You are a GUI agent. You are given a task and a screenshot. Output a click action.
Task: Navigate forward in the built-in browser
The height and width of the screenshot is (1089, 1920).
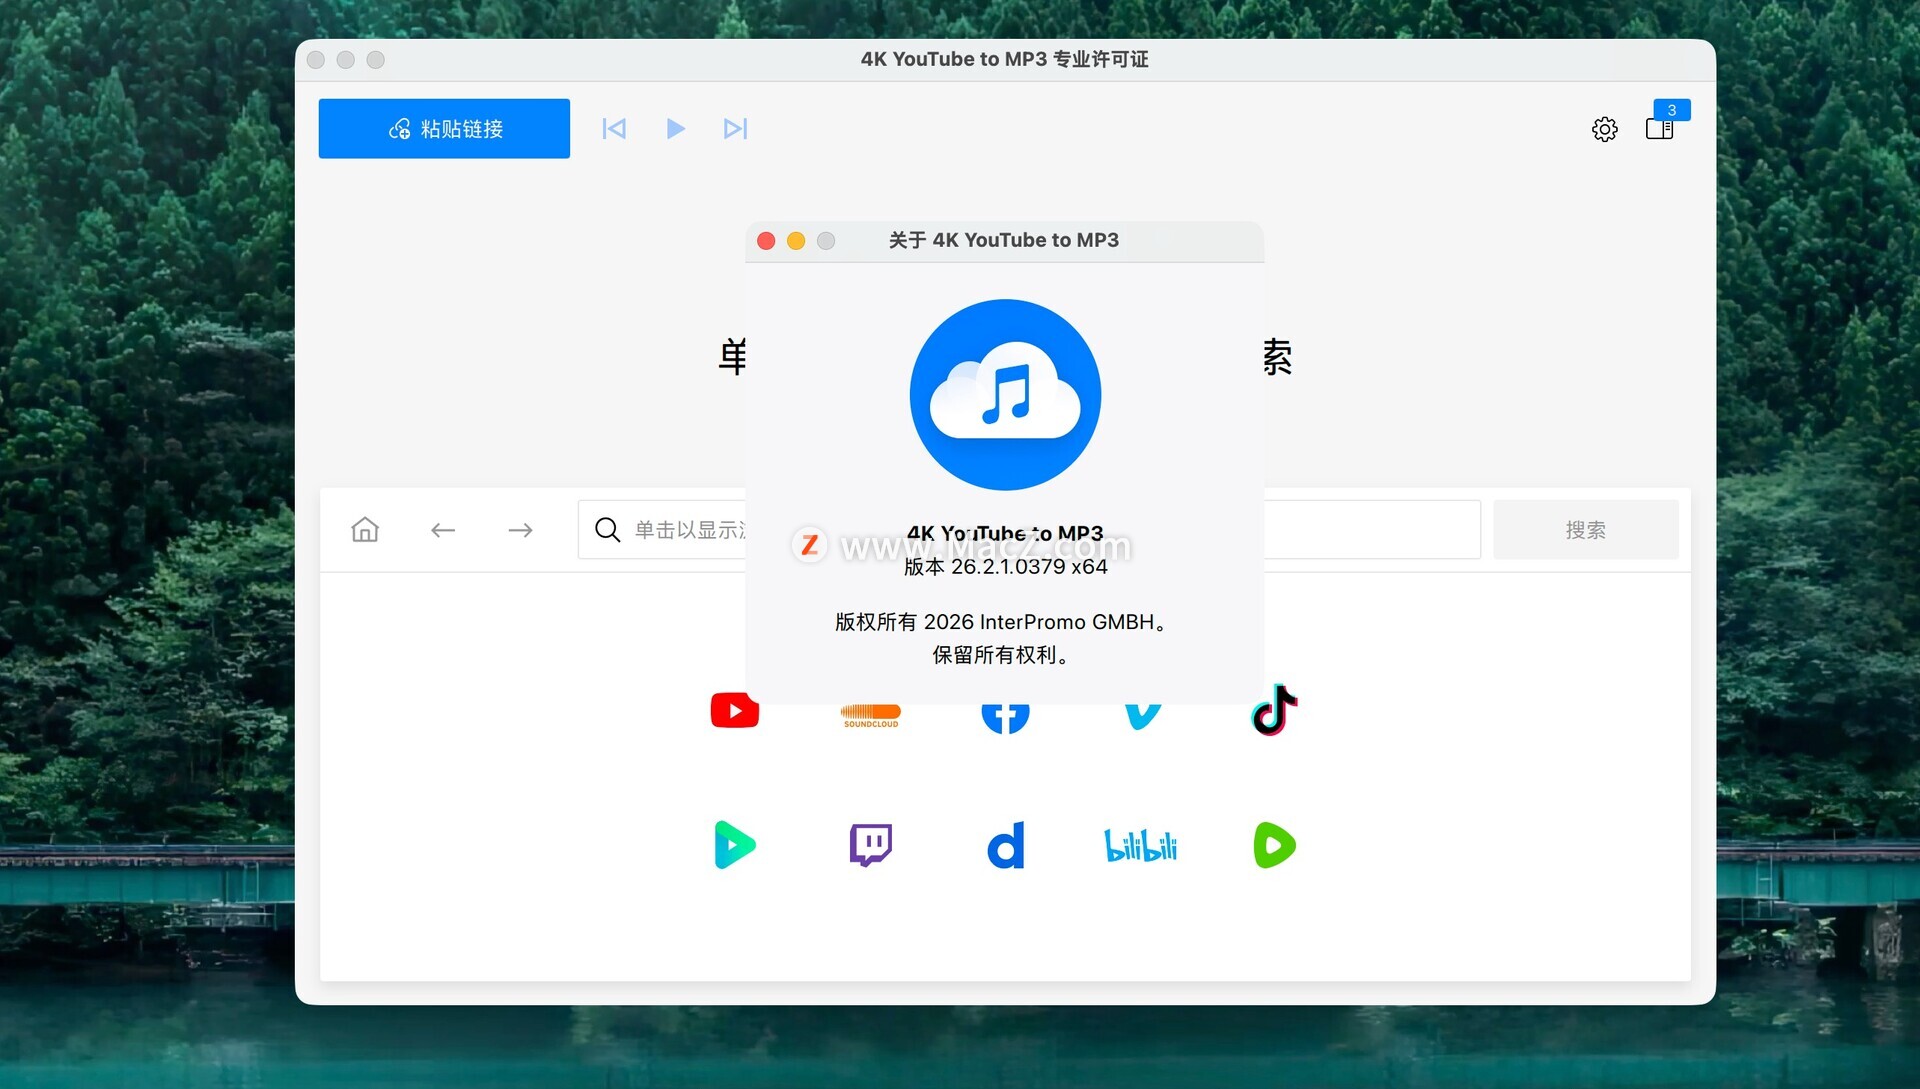click(x=520, y=530)
